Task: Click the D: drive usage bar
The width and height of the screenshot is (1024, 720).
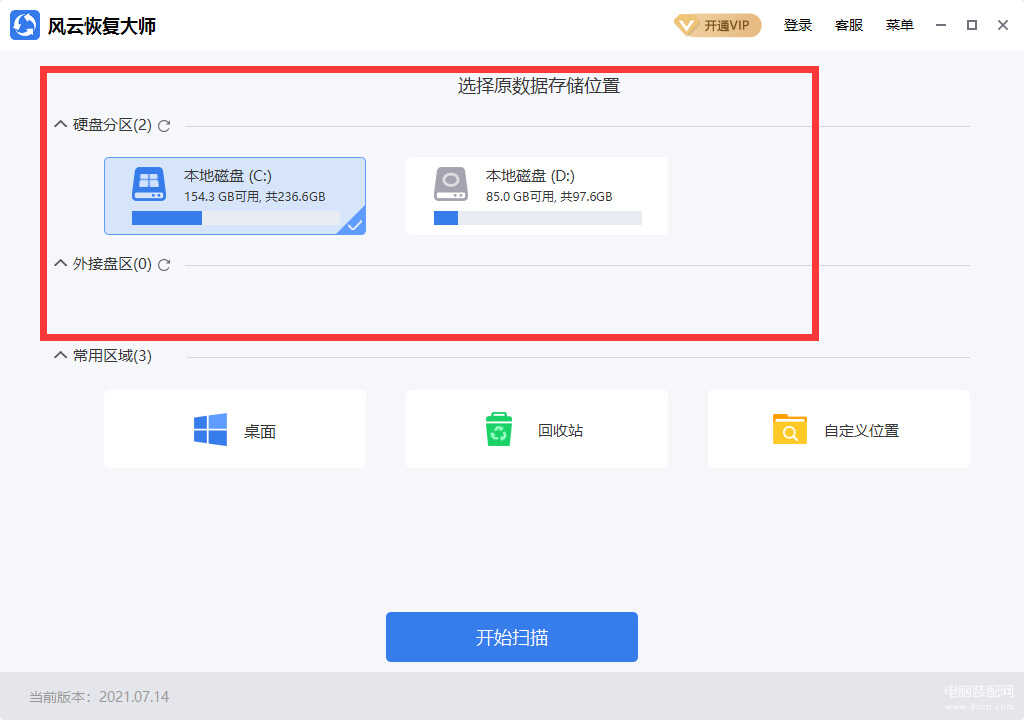Action: pos(537,218)
